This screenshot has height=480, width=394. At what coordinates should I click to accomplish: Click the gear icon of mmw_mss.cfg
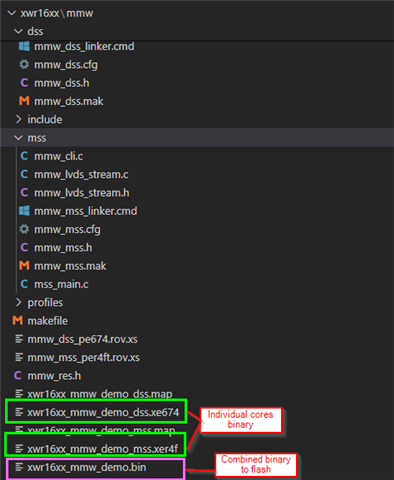24,229
